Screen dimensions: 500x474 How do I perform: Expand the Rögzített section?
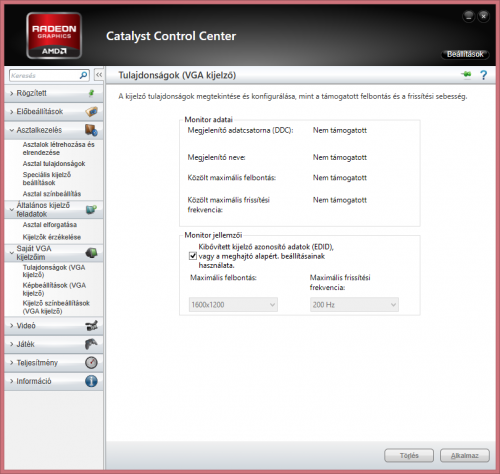pos(53,93)
